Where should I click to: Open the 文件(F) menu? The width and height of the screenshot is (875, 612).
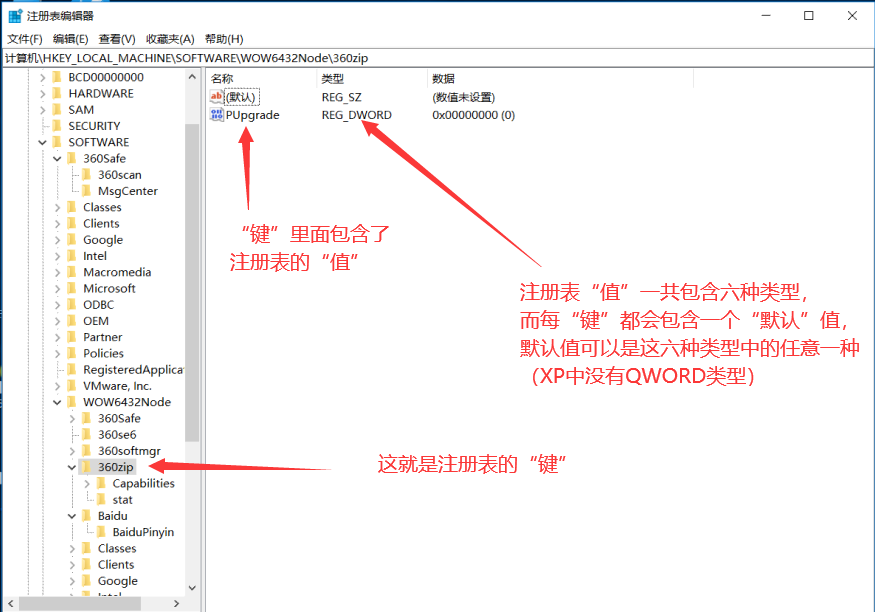point(25,39)
